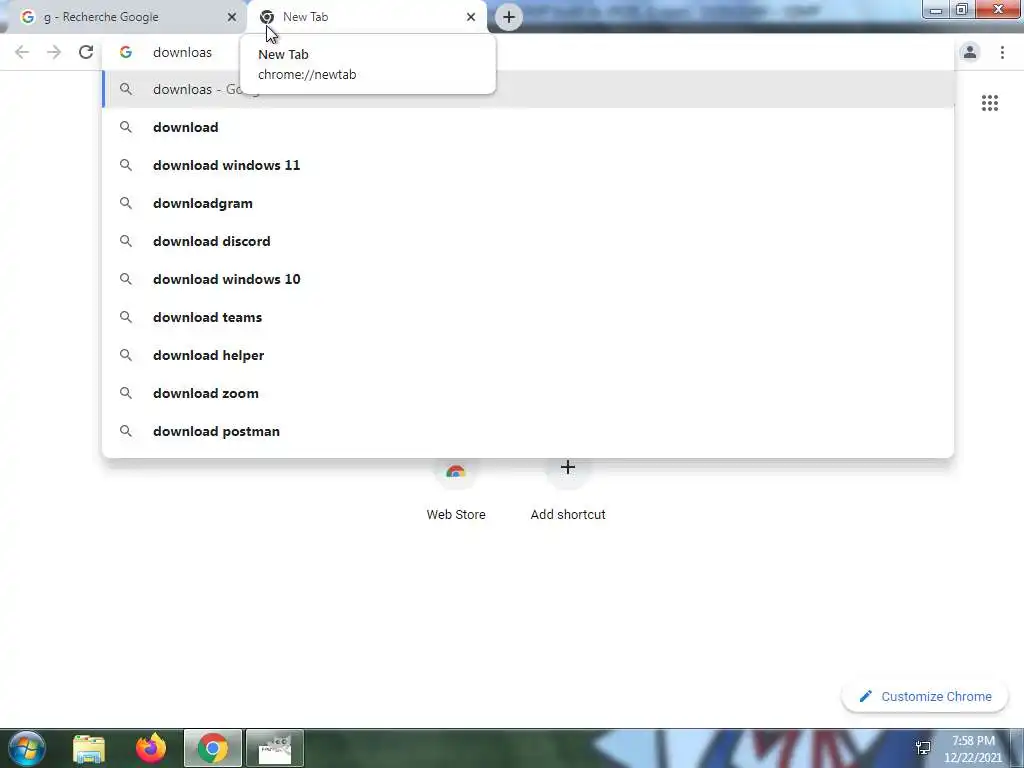This screenshot has width=1024, height=768.
Task: Switch to the 'g - Recherche Google' tab
Action: click(x=124, y=17)
